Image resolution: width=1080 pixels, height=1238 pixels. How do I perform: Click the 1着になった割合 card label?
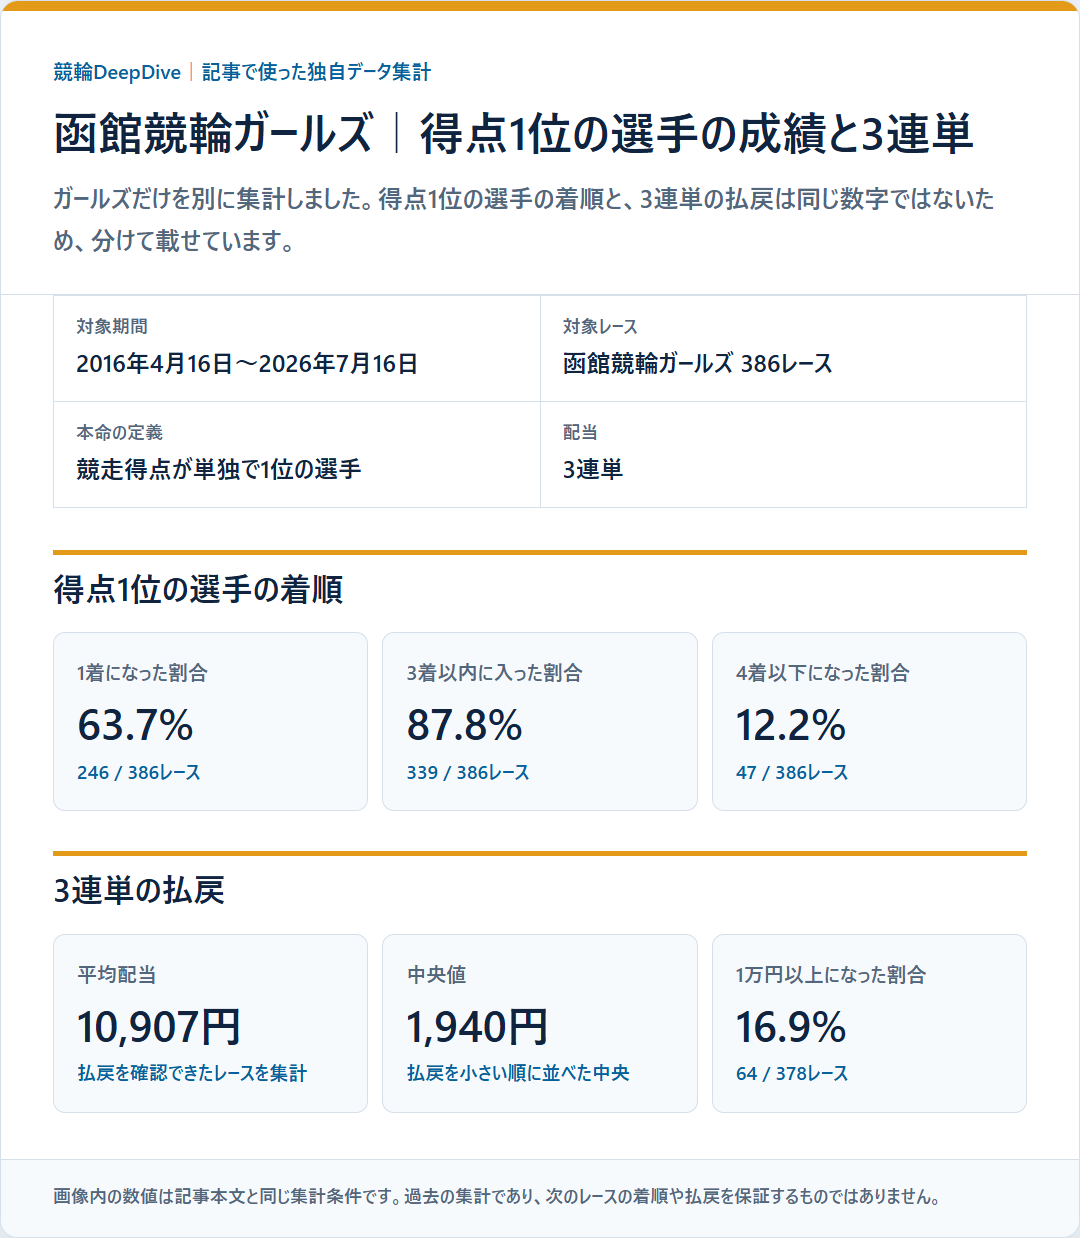click(142, 673)
